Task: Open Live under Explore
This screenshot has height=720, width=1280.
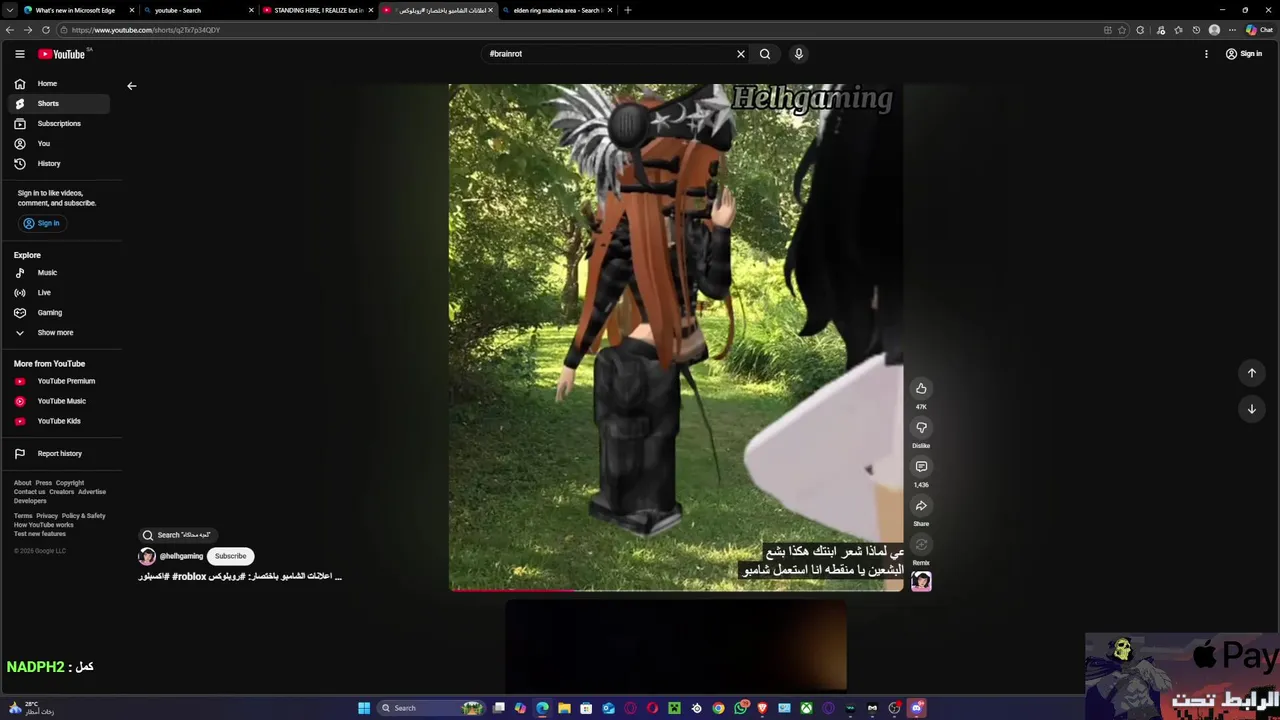Action: pos(61,293)
